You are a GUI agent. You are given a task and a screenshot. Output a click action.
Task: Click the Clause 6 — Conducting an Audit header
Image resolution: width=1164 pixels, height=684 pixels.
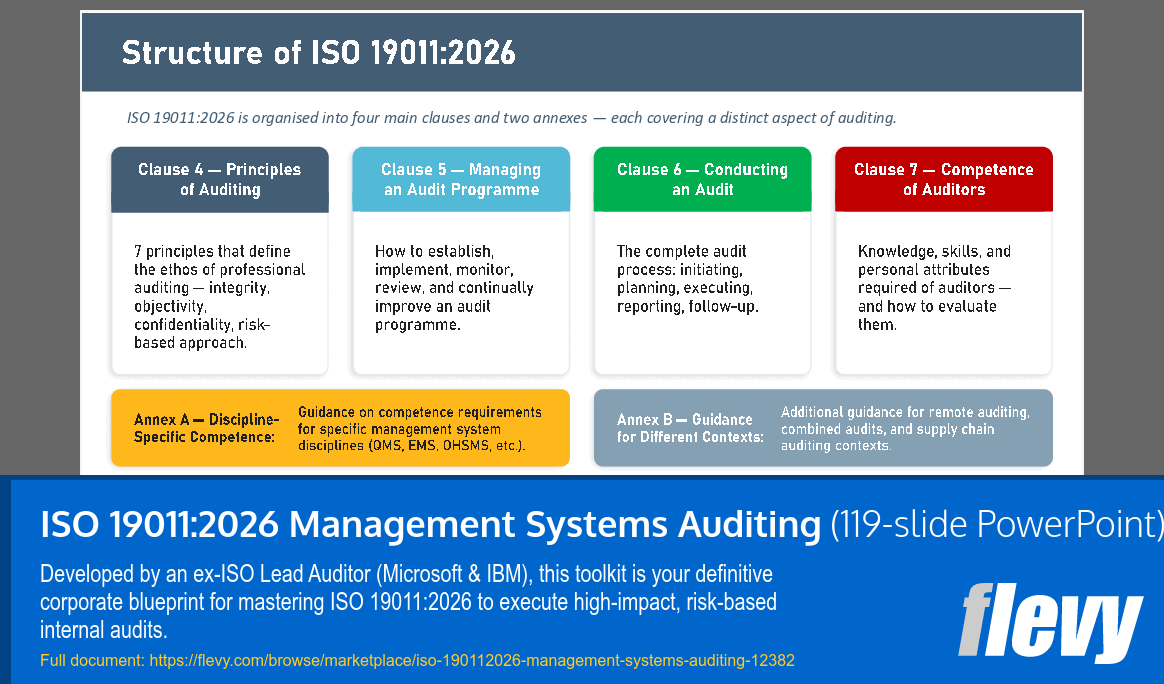click(702, 180)
